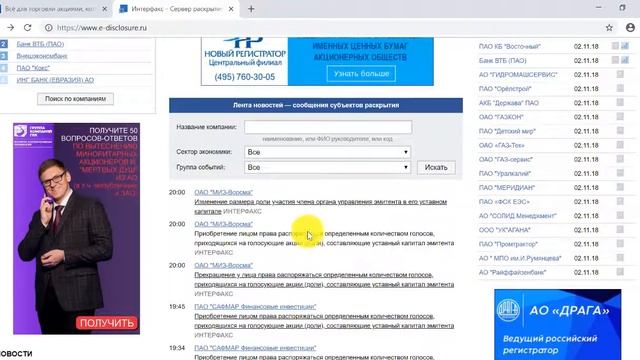Open Изменение размера доли участия news link
640x360 pixels.
[320, 207]
